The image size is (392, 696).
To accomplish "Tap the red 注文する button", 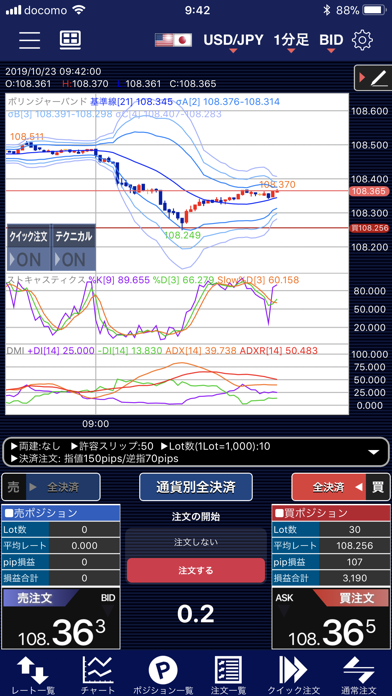I will click(196, 570).
